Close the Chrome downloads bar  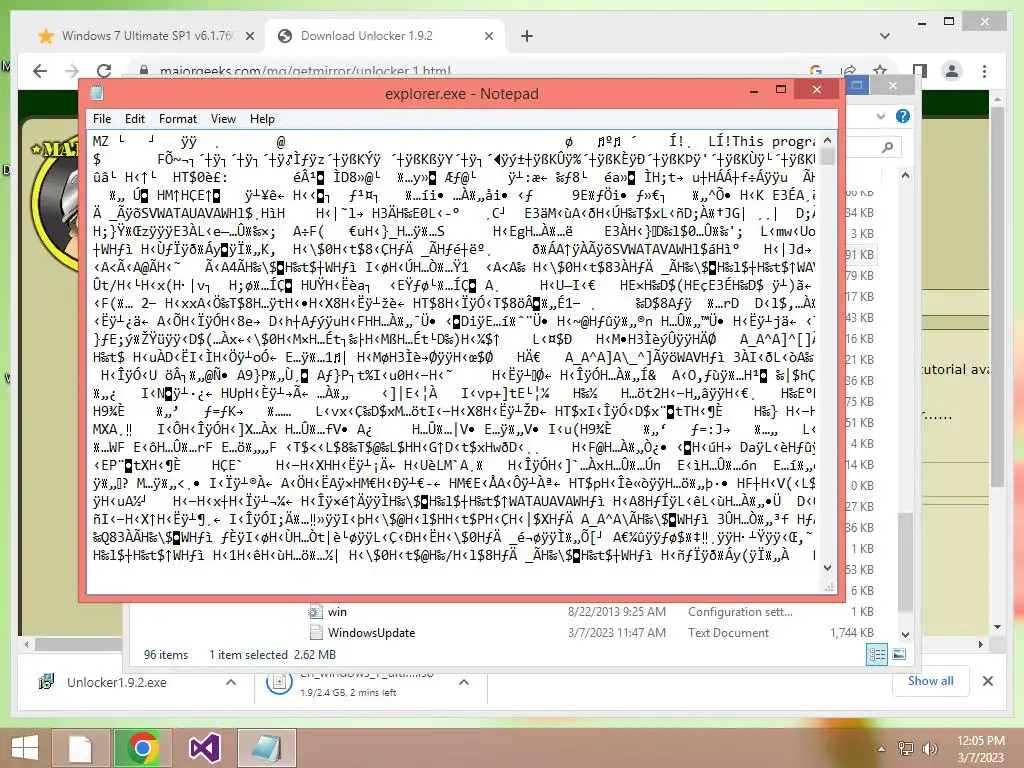pos(987,681)
